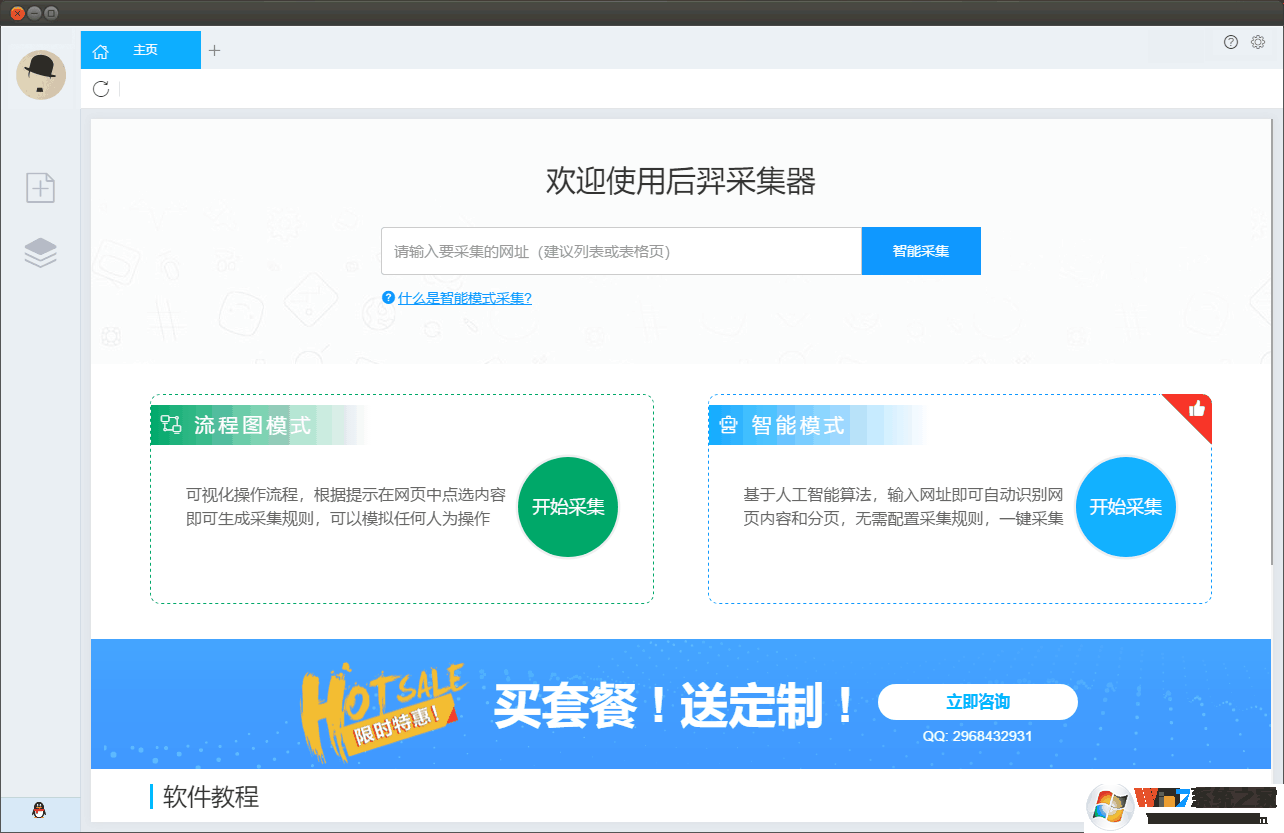
Task: Start collecting via blue 开始采集 in 智能模式
Action: (1125, 507)
